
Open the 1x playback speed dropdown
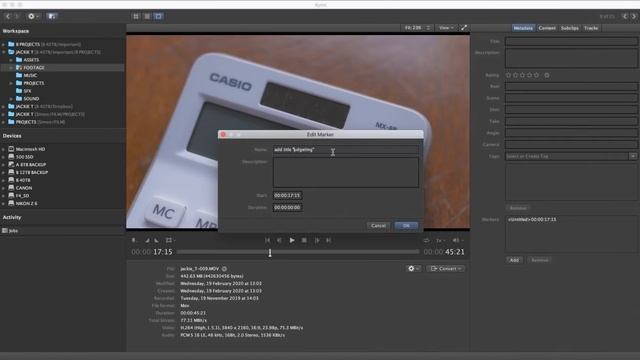[x=440, y=240]
